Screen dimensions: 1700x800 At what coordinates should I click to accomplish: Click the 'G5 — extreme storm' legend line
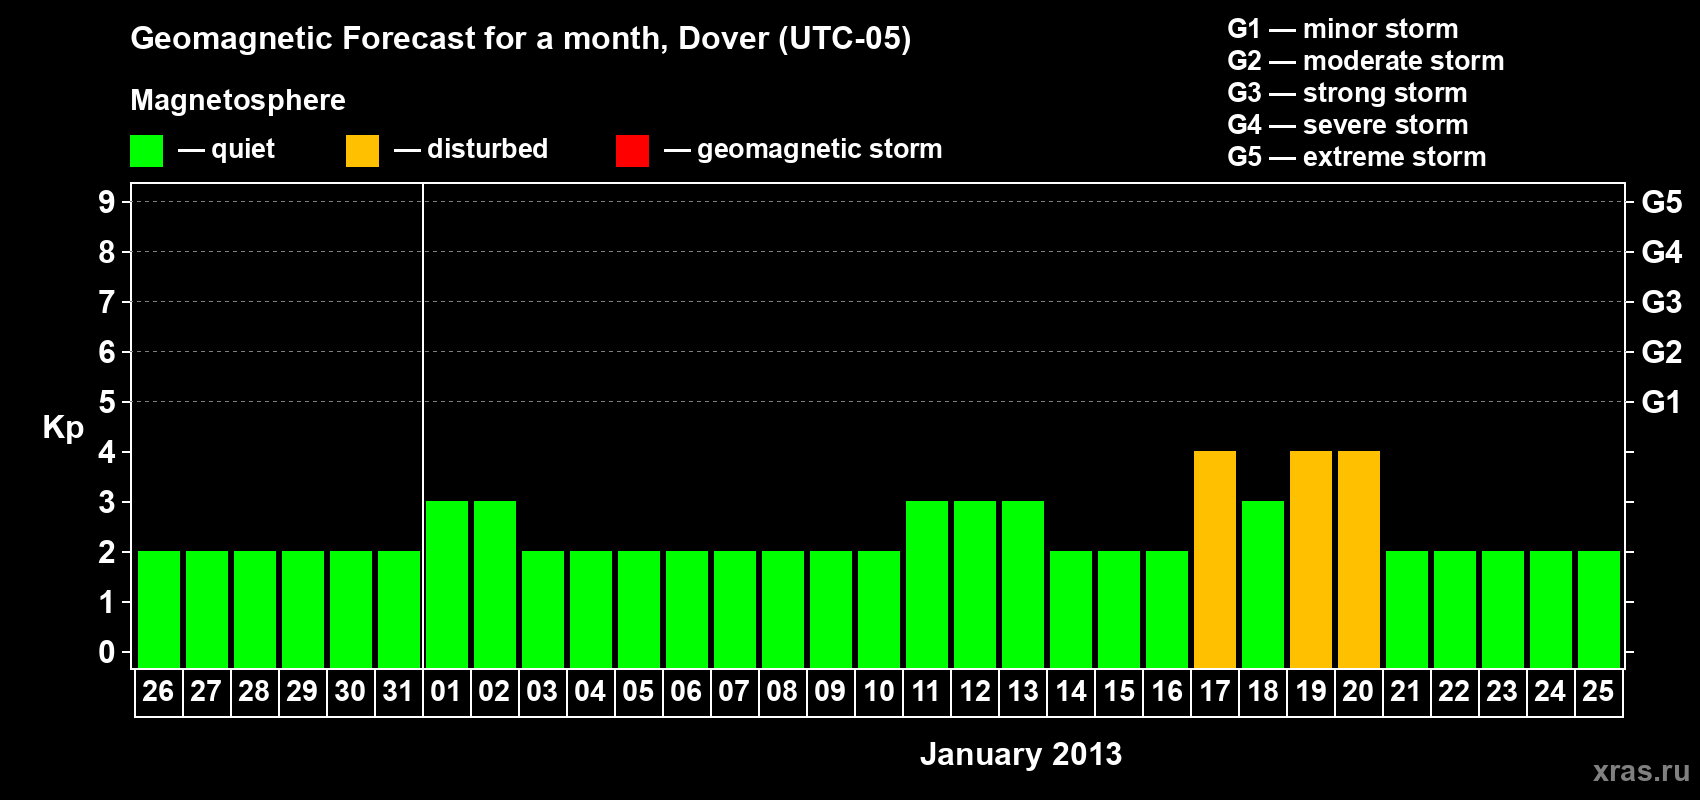click(x=1357, y=157)
